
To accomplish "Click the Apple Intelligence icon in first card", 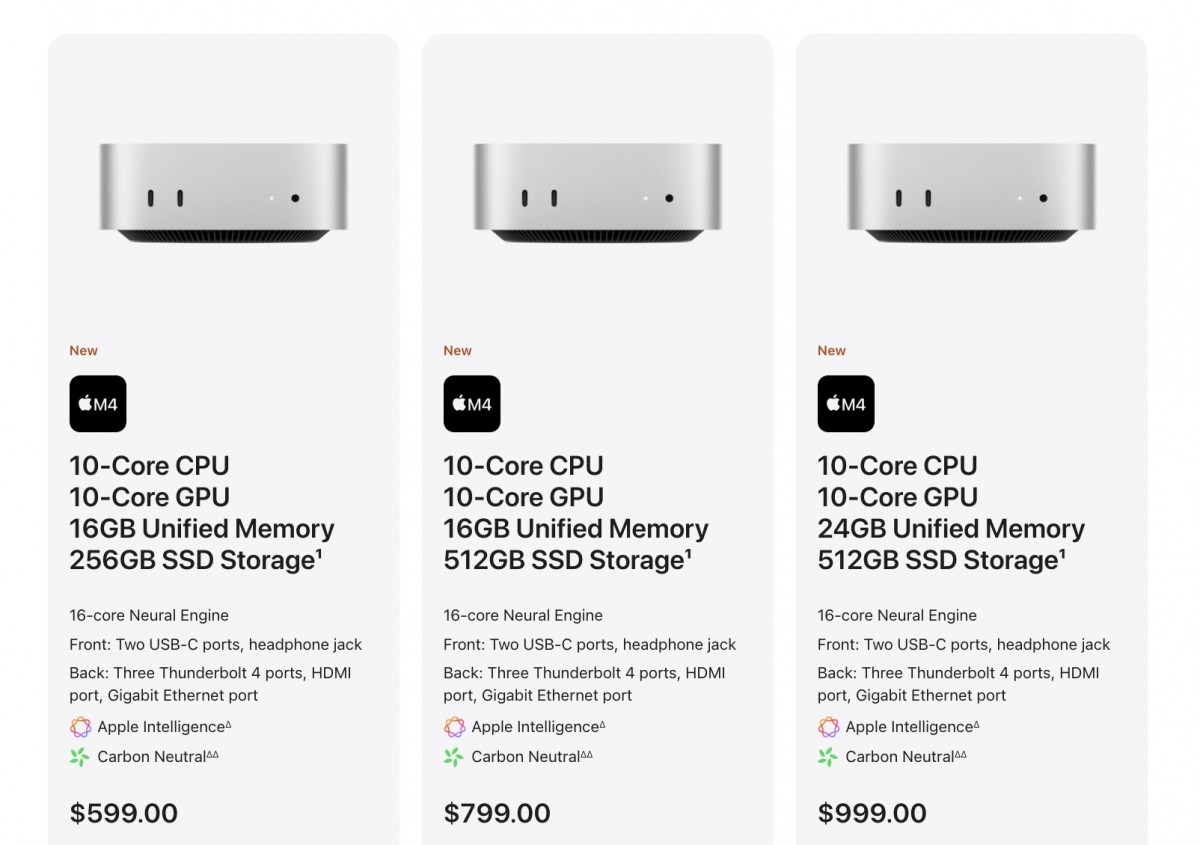I will (x=80, y=727).
